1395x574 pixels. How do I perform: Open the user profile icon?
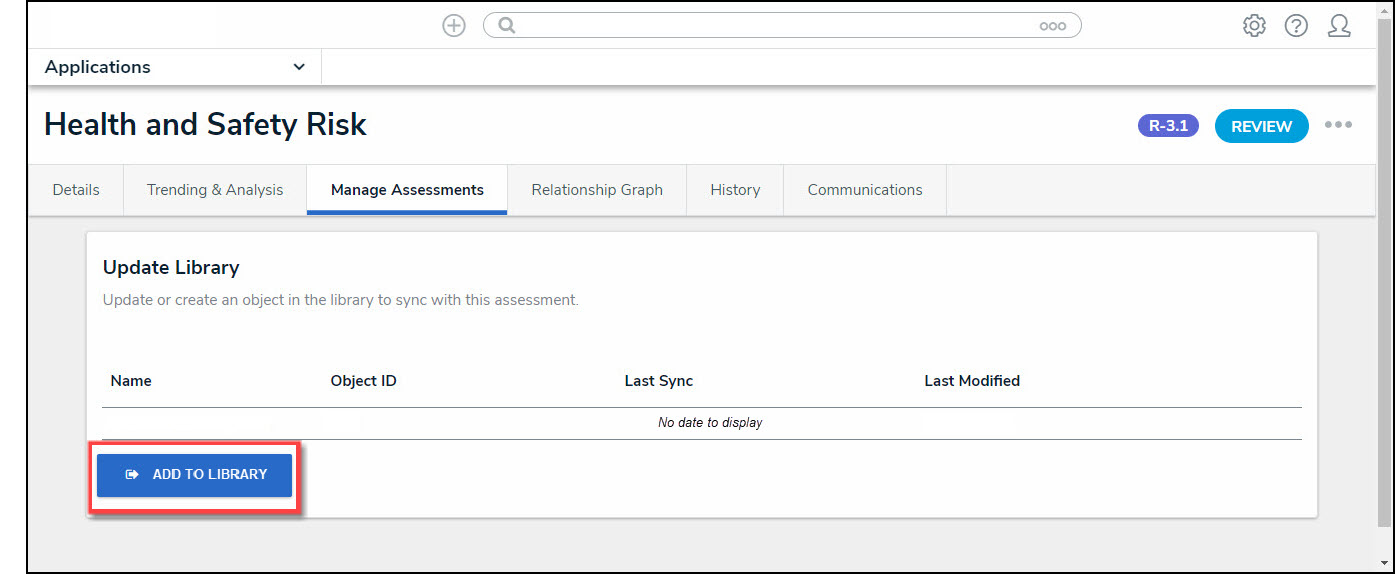coord(1339,26)
